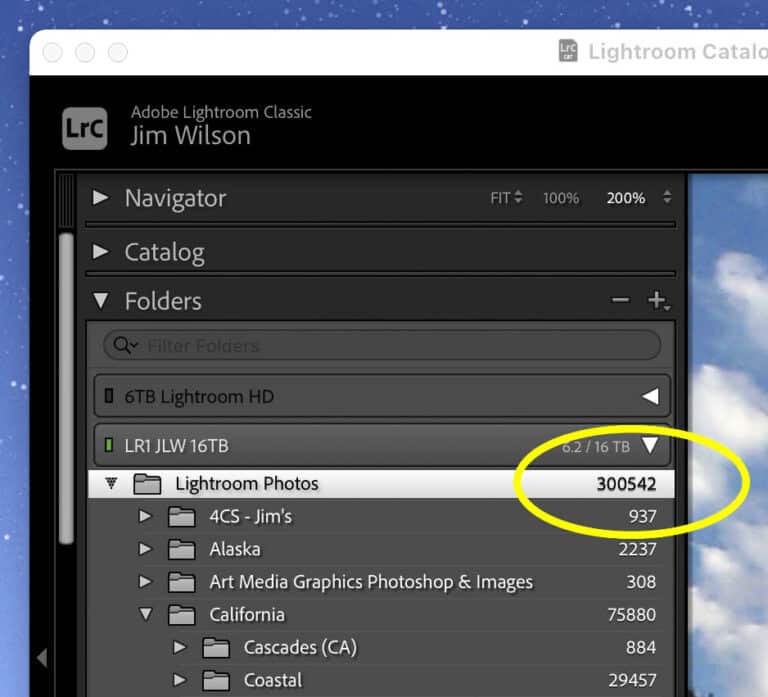The height and width of the screenshot is (697, 768).
Task: Click the left panel hide arrow
Action: (42, 657)
